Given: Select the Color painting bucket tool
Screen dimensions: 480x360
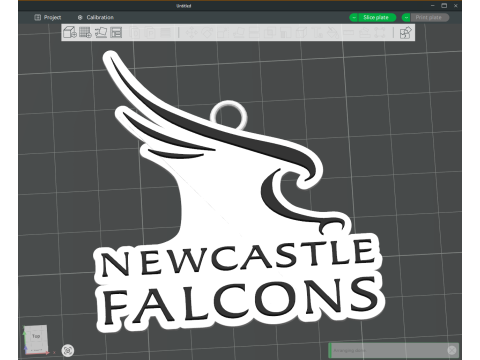Looking at the screenshot, I should pyautogui.click(x=333, y=32).
